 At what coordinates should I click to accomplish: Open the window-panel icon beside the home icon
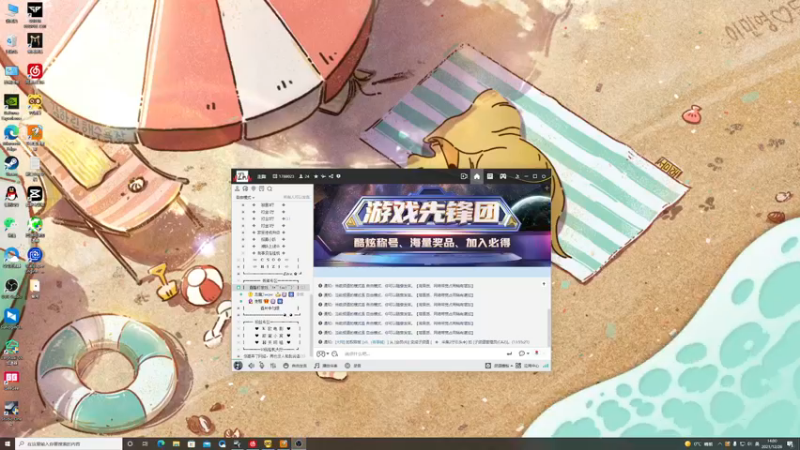pos(490,177)
